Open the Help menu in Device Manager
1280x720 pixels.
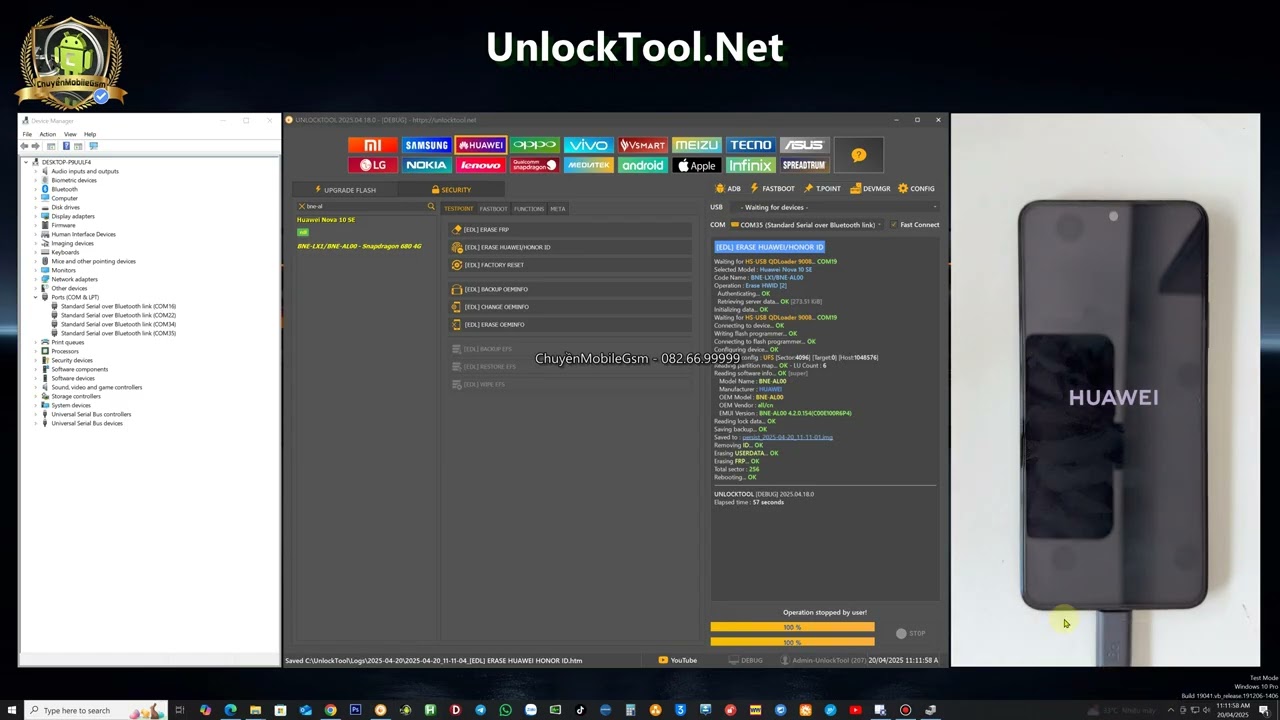click(90, 134)
